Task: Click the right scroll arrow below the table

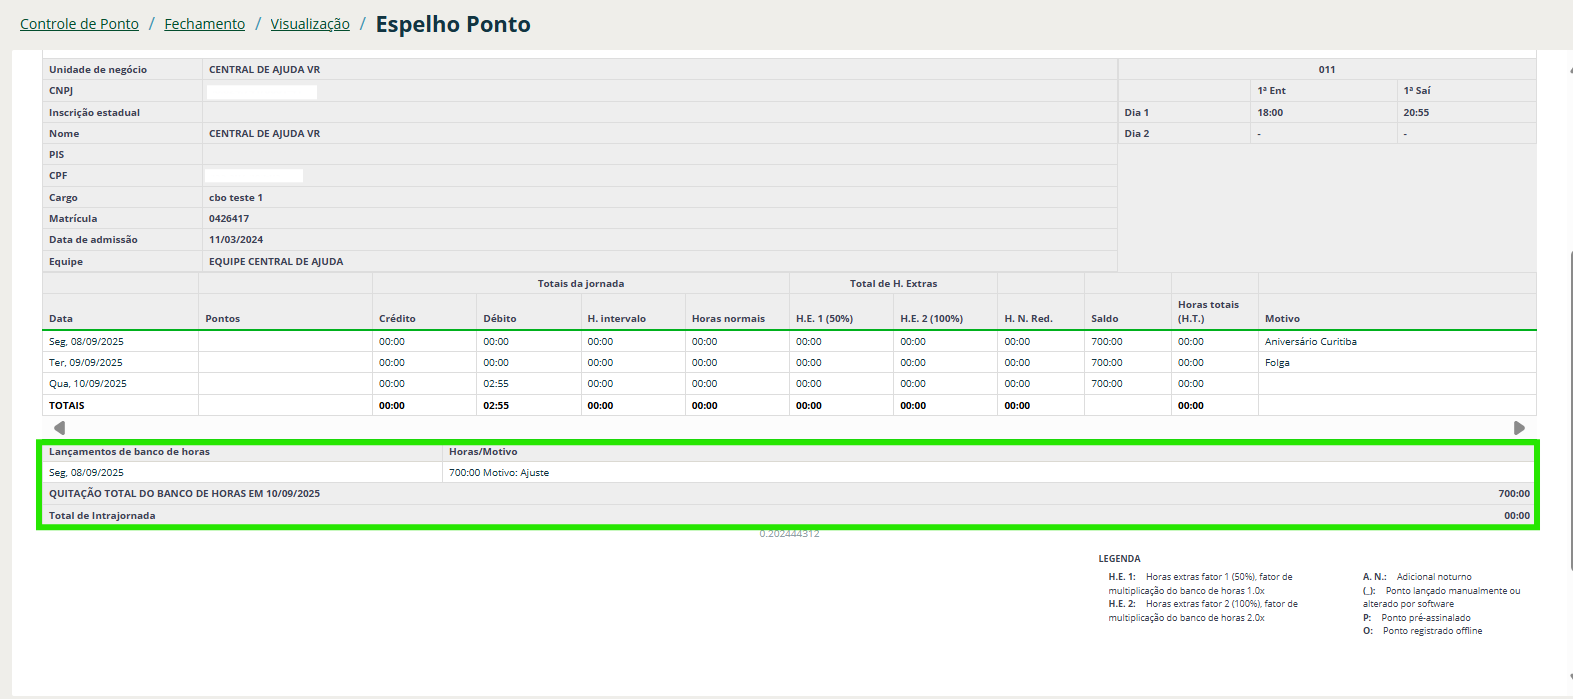Action: (1519, 428)
